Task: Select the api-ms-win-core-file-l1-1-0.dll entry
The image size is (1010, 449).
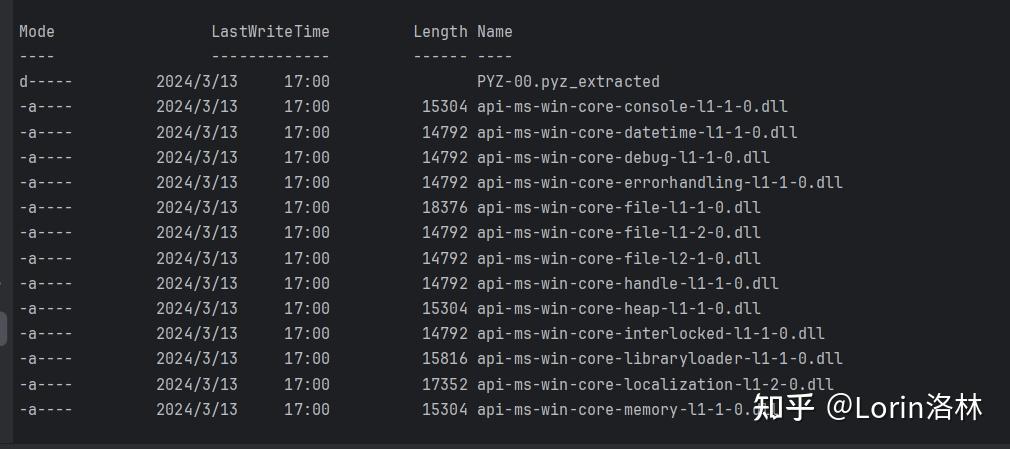Action: point(618,207)
